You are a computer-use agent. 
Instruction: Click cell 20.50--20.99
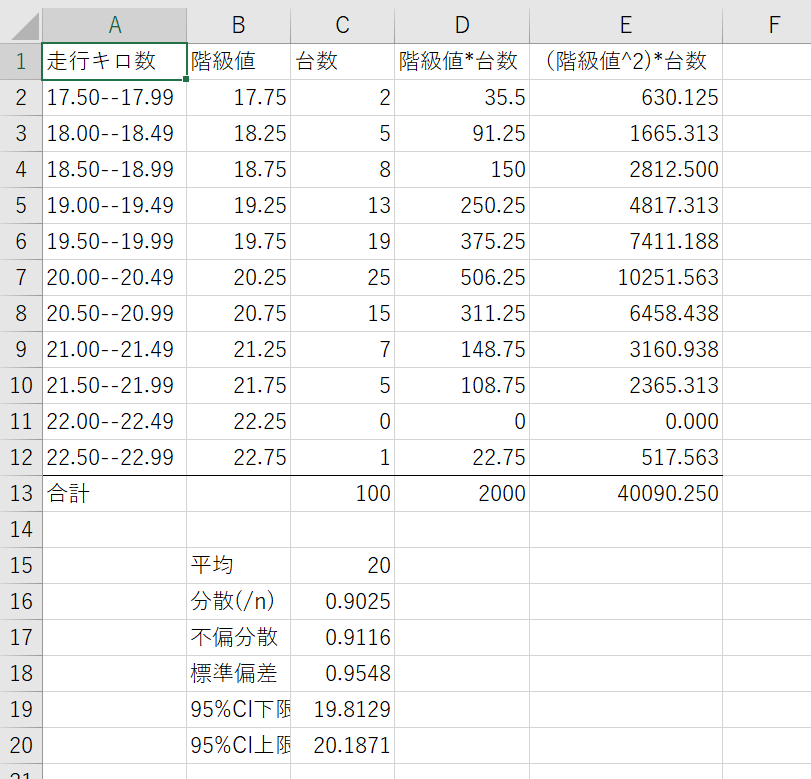pos(114,313)
